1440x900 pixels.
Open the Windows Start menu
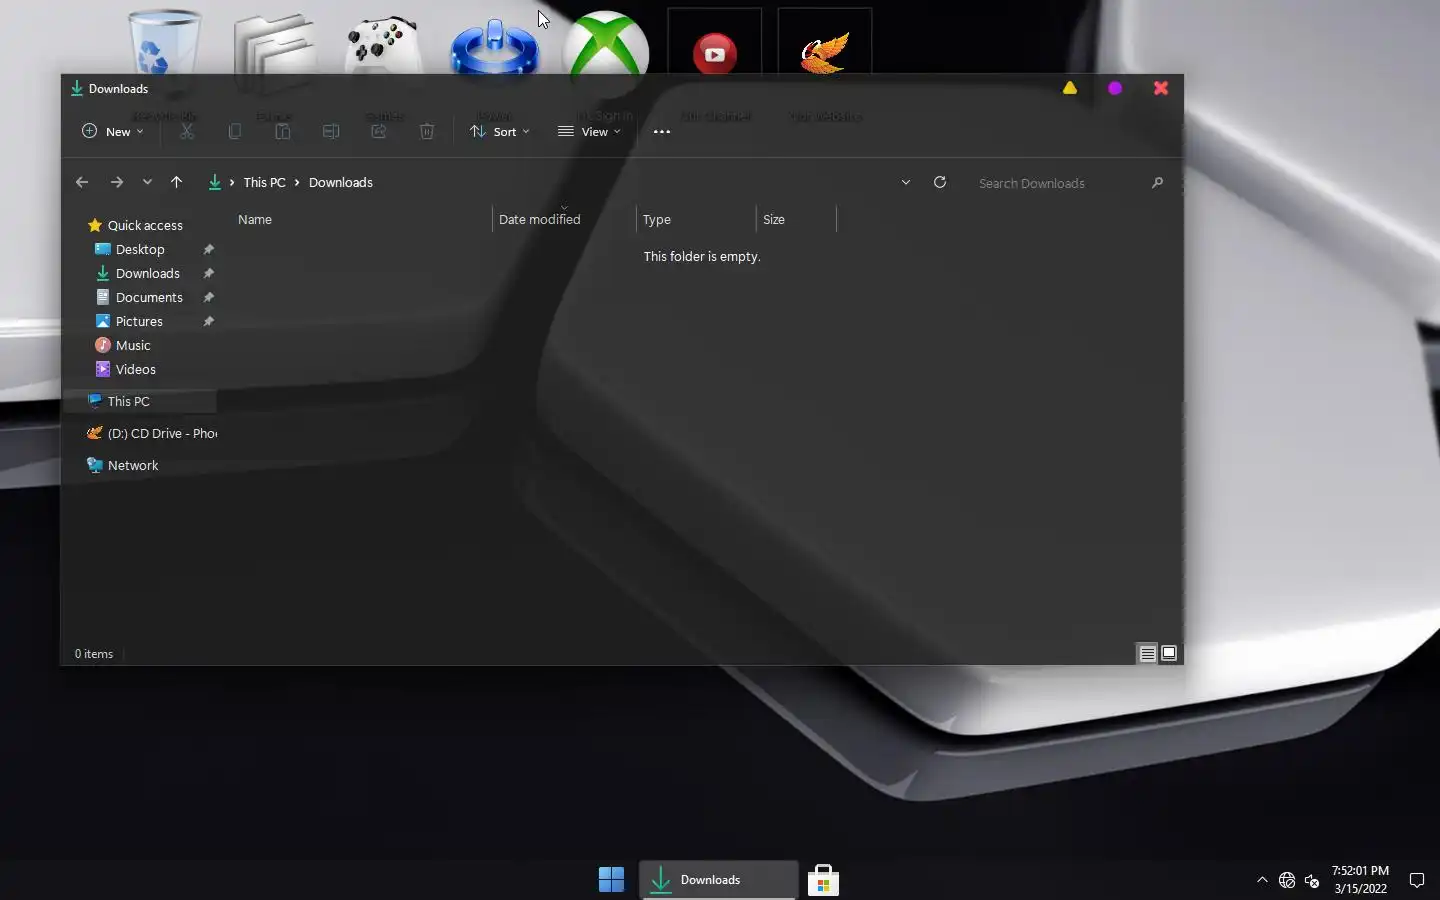point(611,880)
